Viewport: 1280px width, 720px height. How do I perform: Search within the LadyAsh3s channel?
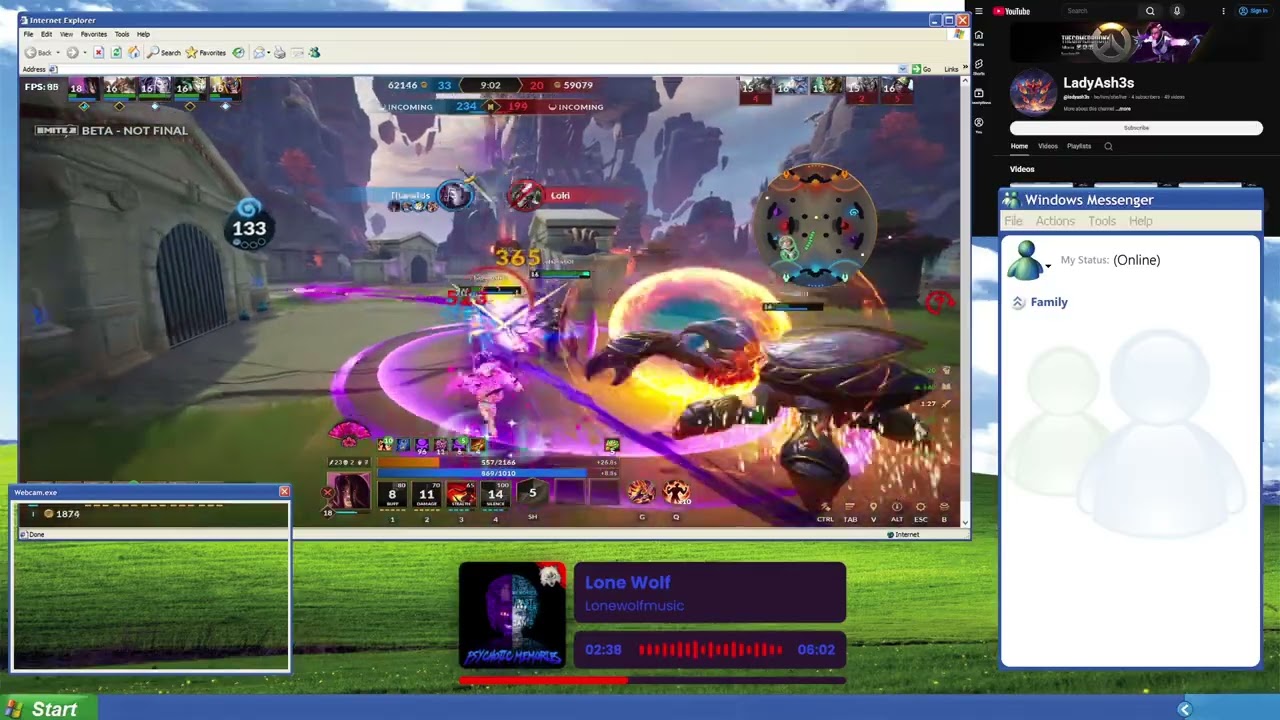1108,146
